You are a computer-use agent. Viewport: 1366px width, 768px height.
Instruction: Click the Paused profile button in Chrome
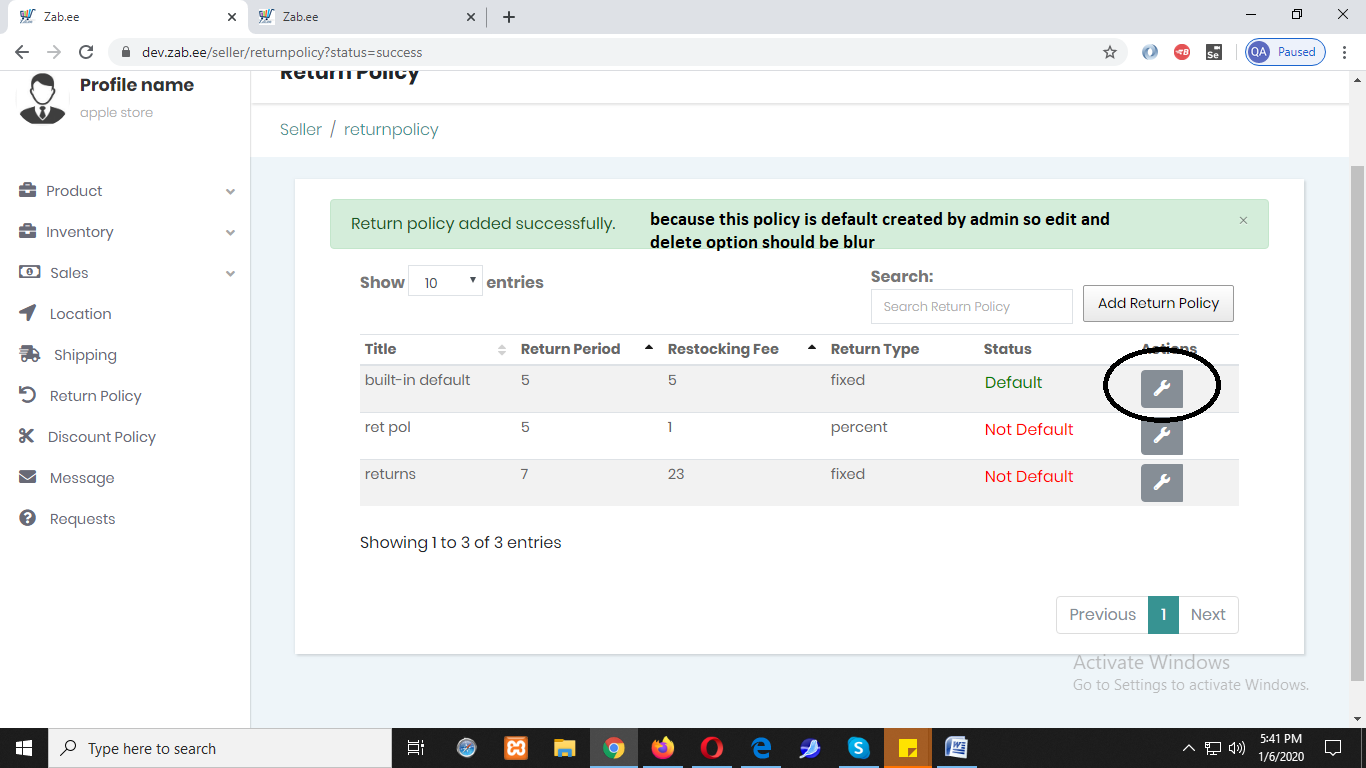pyautogui.click(x=1285, y=52)
